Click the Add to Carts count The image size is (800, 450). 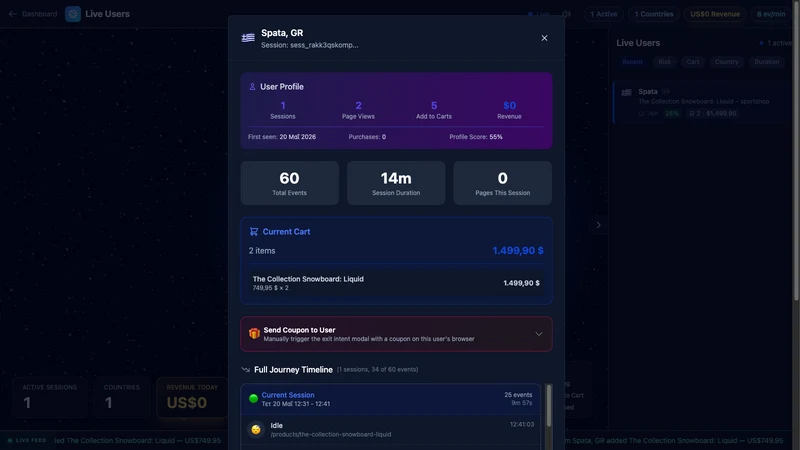point(434,110)
